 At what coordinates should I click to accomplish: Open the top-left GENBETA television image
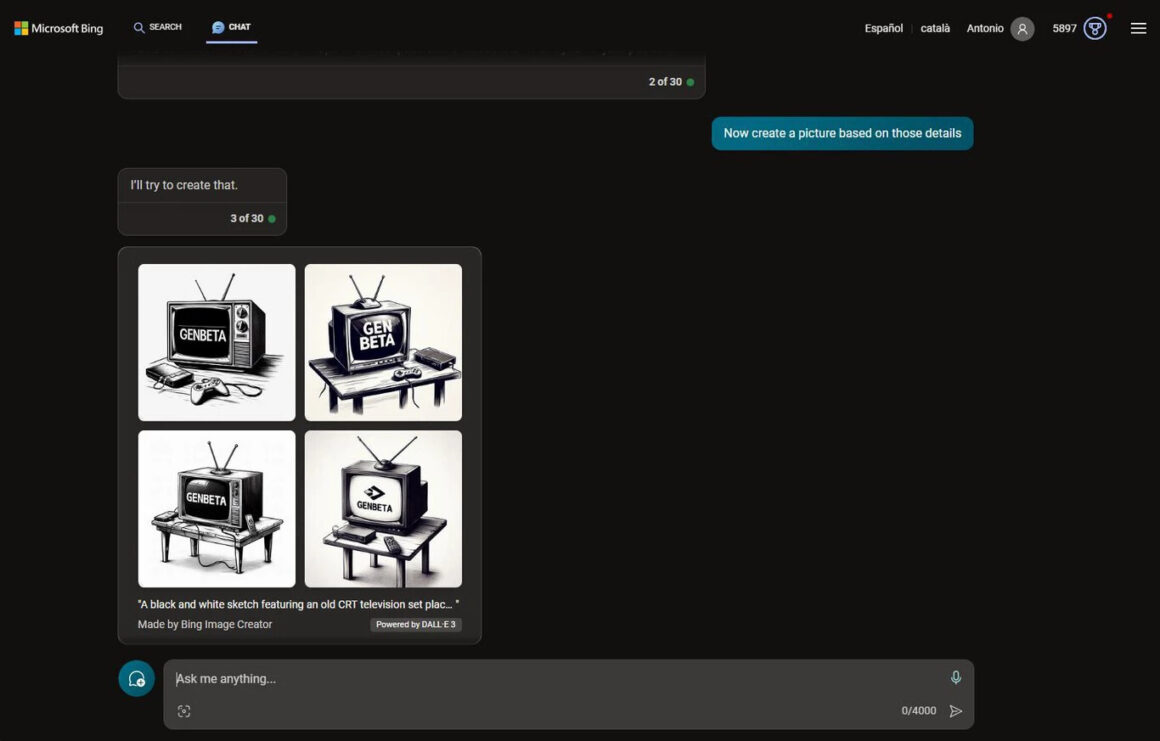(217, 342)
